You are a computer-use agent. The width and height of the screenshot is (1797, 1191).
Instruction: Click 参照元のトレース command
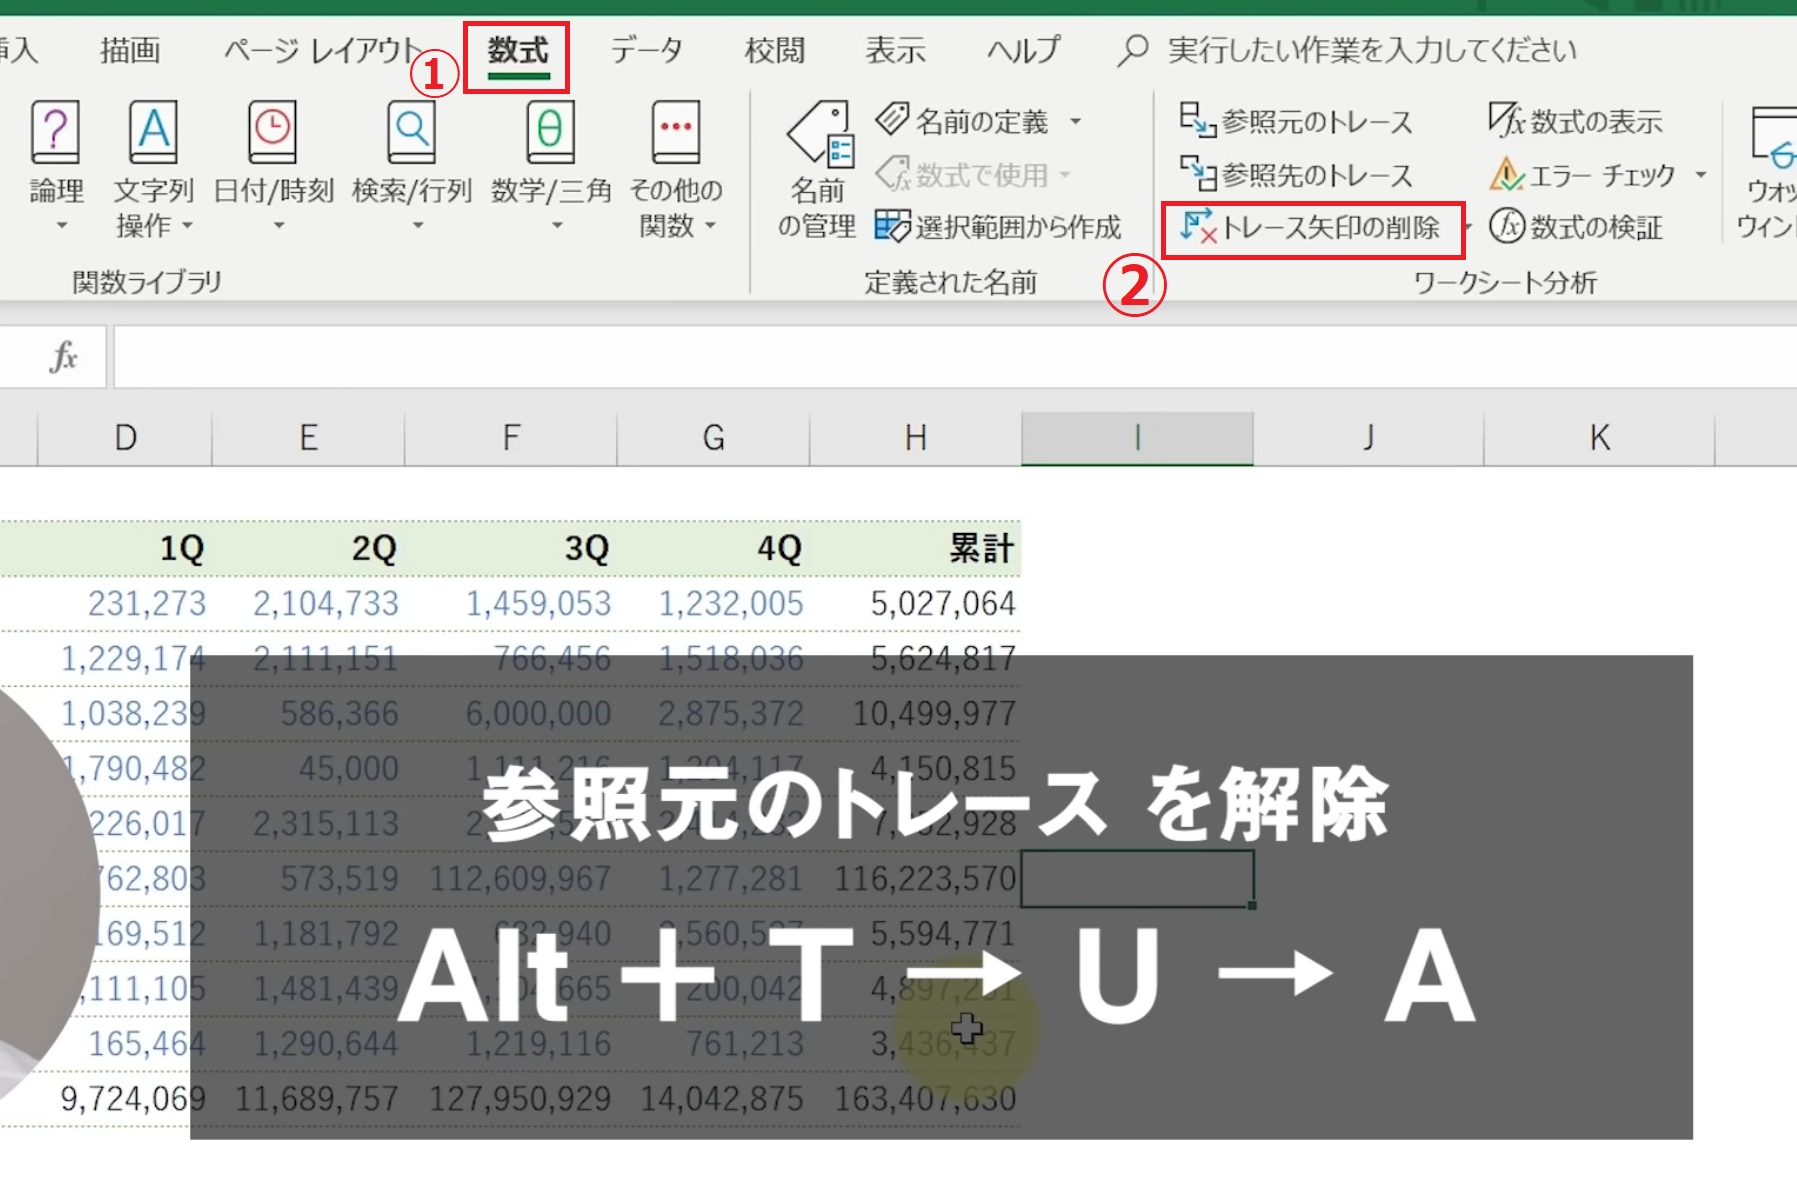point(1296,122)
